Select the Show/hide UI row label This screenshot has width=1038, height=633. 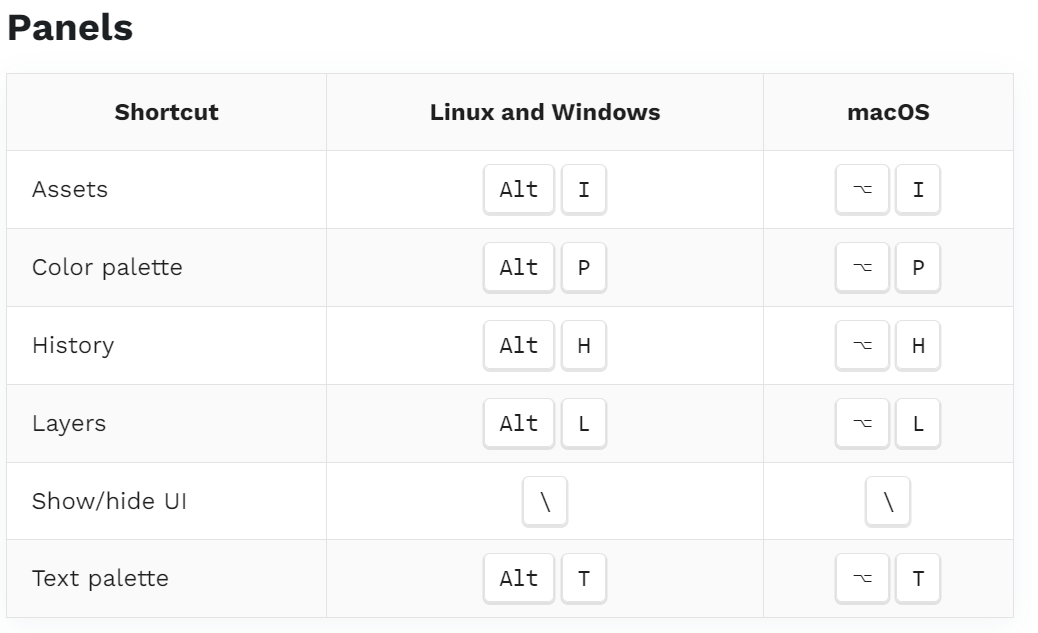(109, 501)
